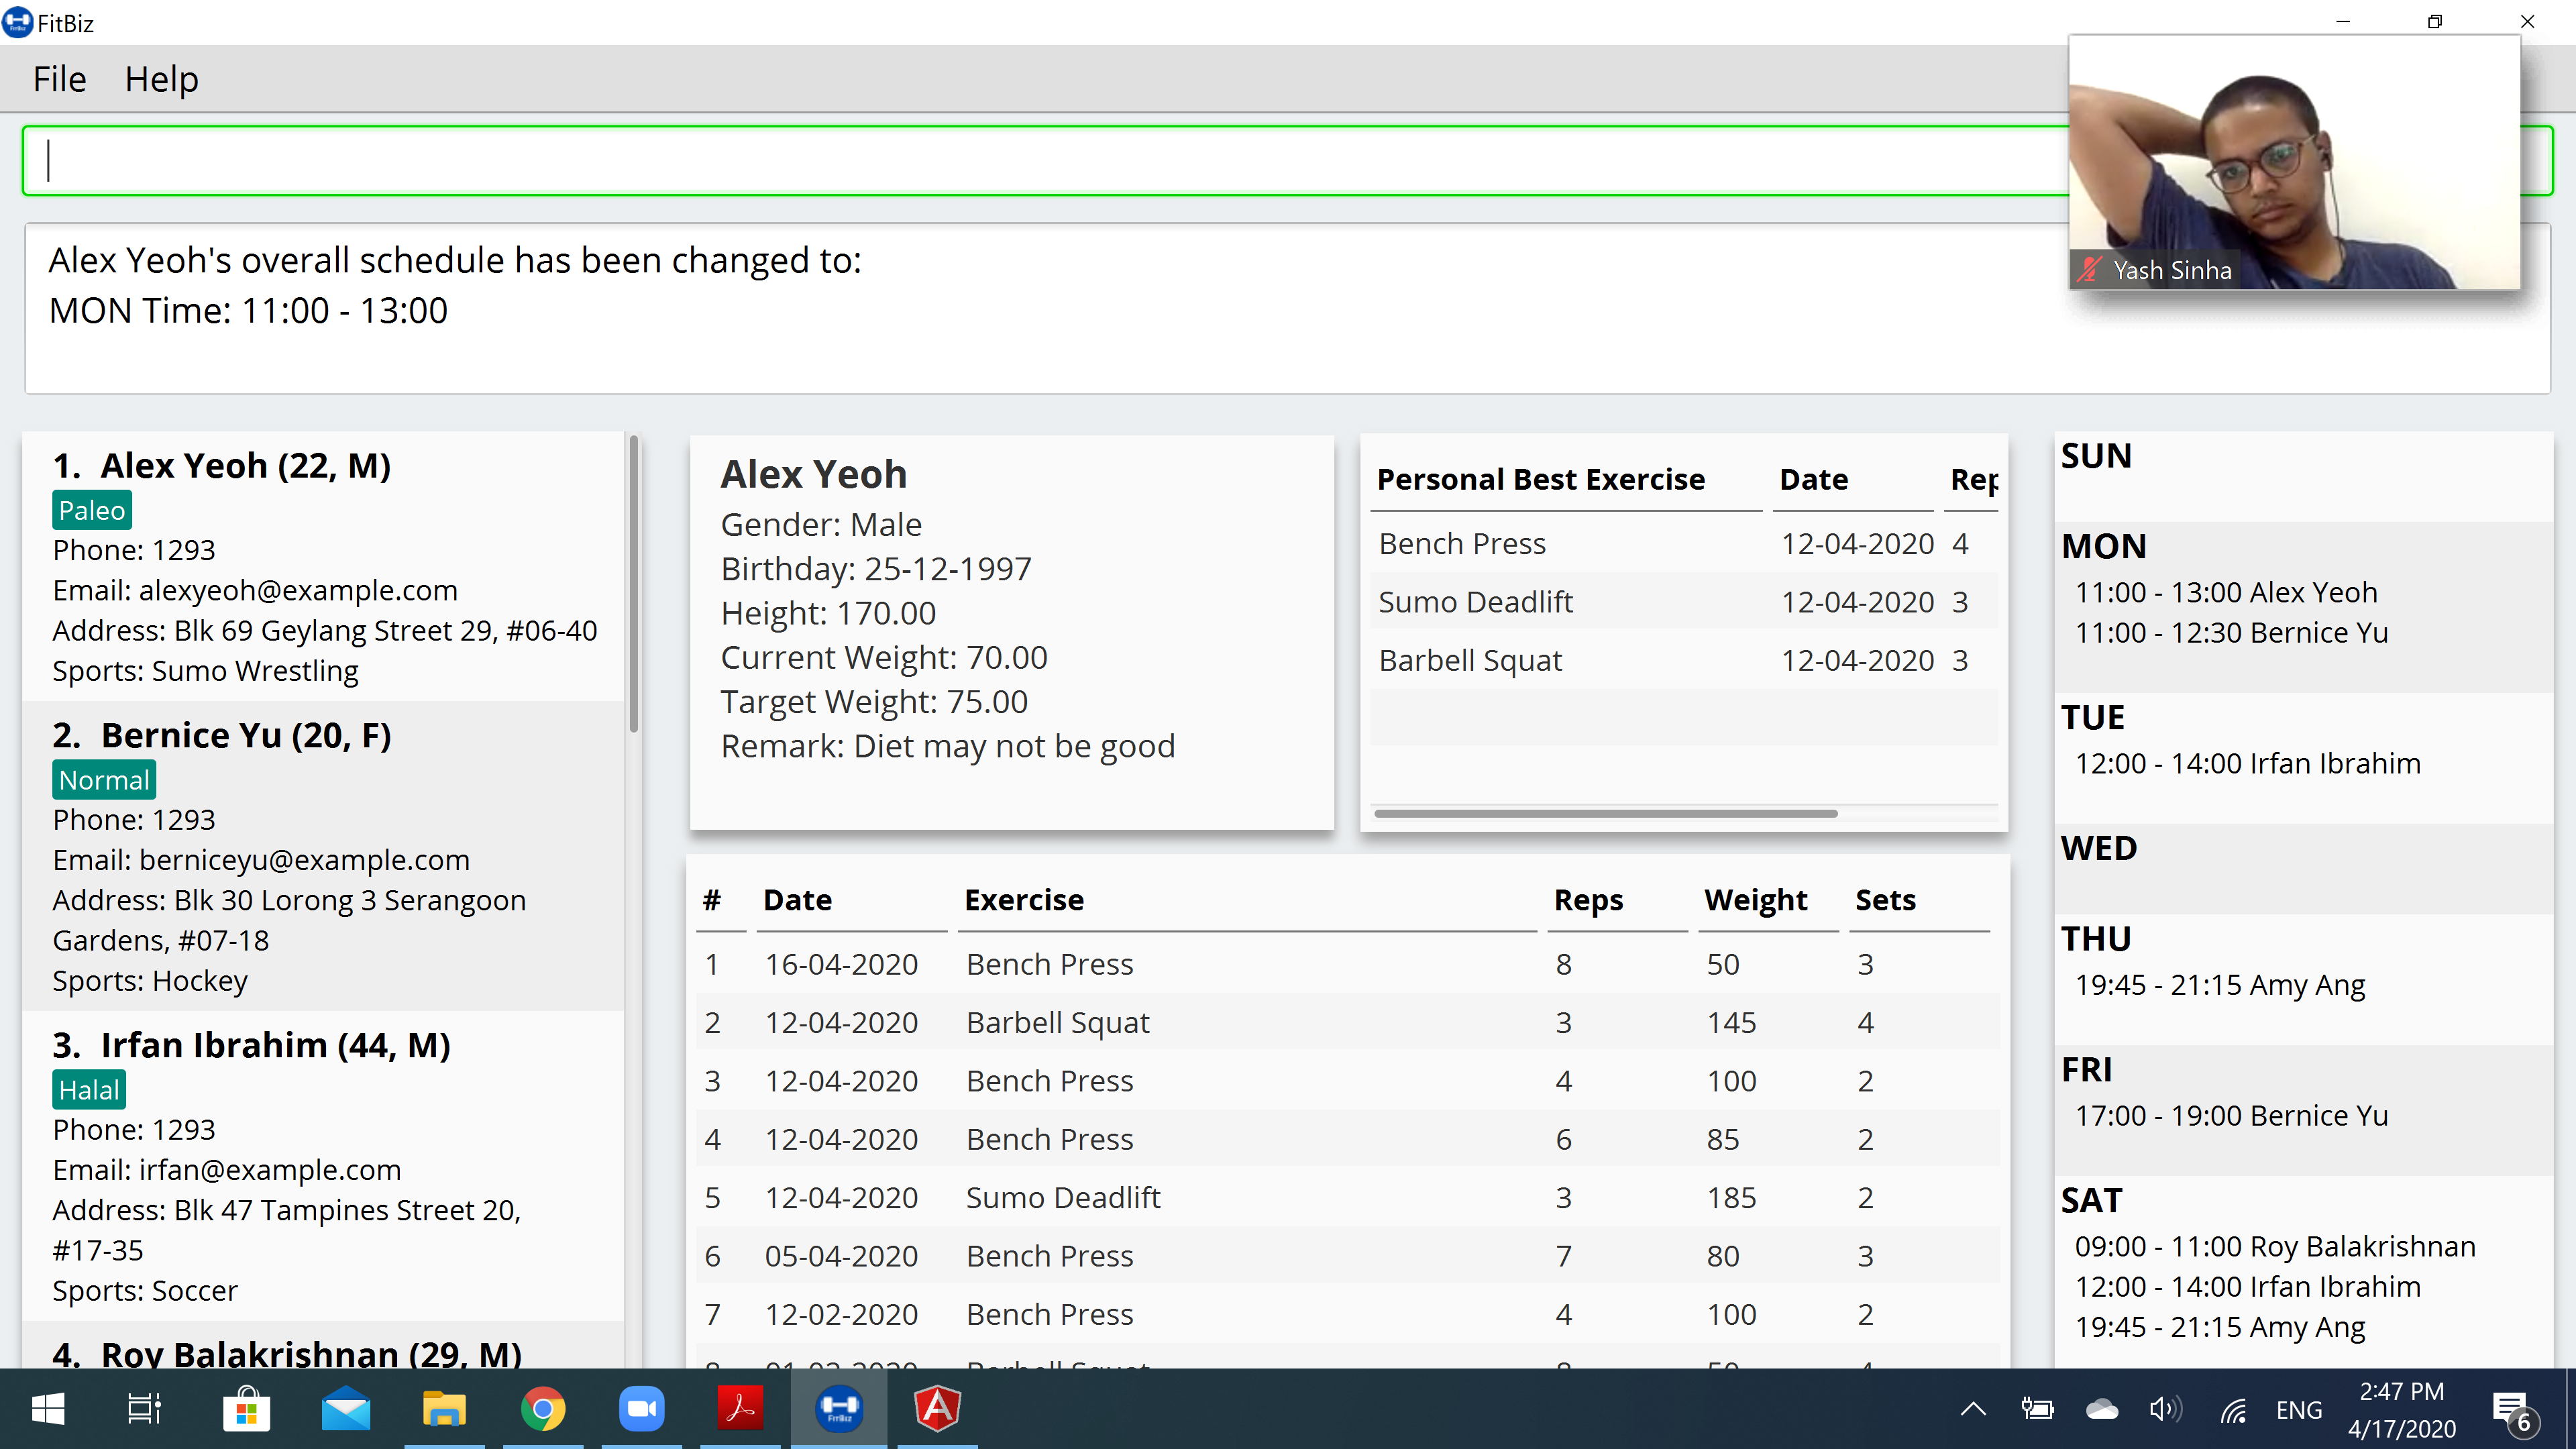Screen dimensions: 2576x1449
Task: Open the Help menu
Action: pos(161,79)
